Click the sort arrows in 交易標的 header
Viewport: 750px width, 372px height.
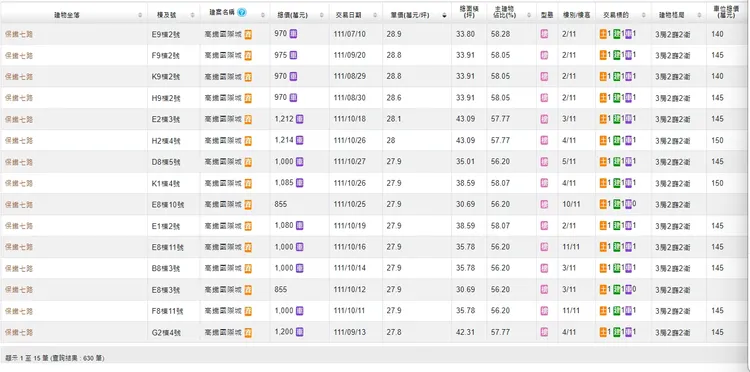[x=644, y=15]
